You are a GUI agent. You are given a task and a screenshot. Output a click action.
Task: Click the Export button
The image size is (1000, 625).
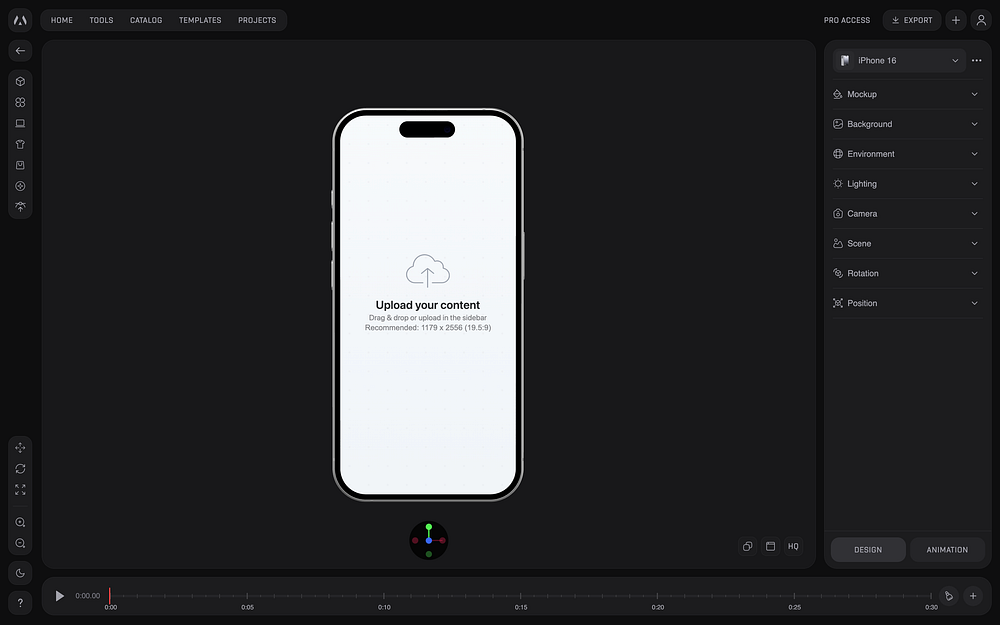pyautogui.click(x=912, y=20)
